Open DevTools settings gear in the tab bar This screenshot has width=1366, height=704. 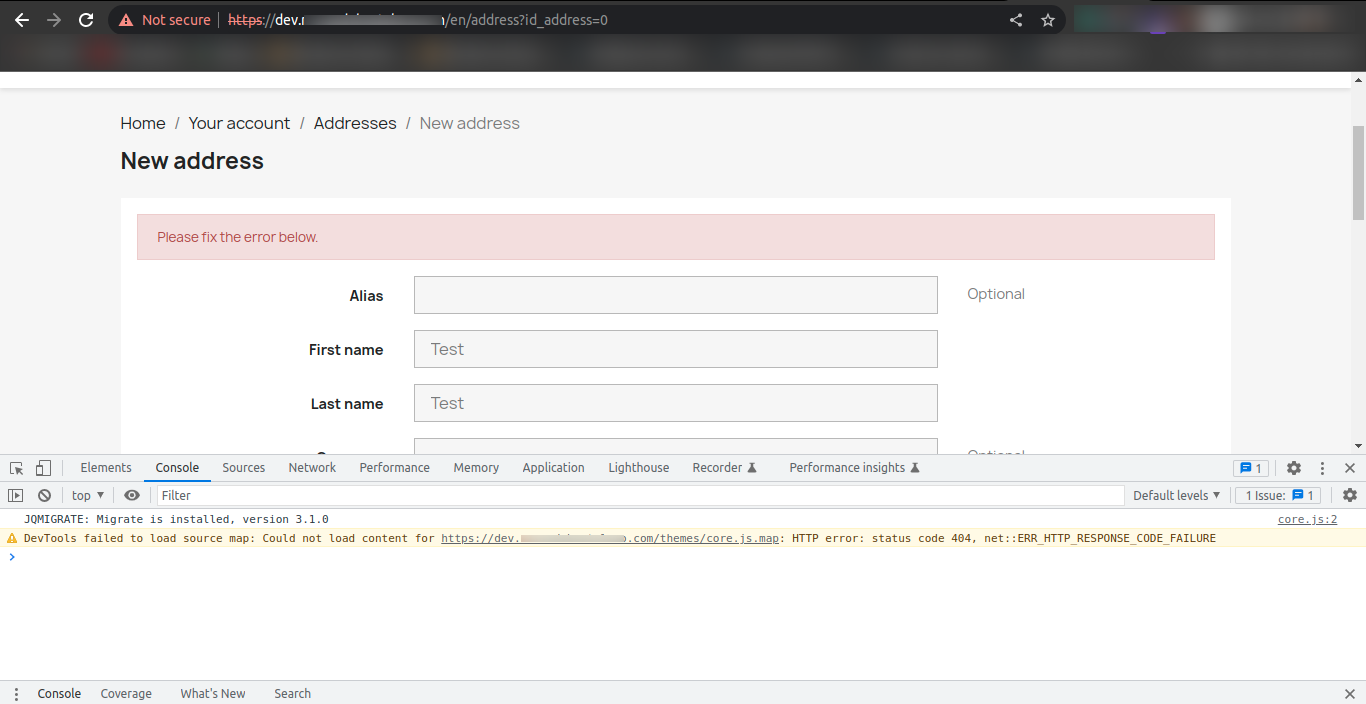[1294, 468]
